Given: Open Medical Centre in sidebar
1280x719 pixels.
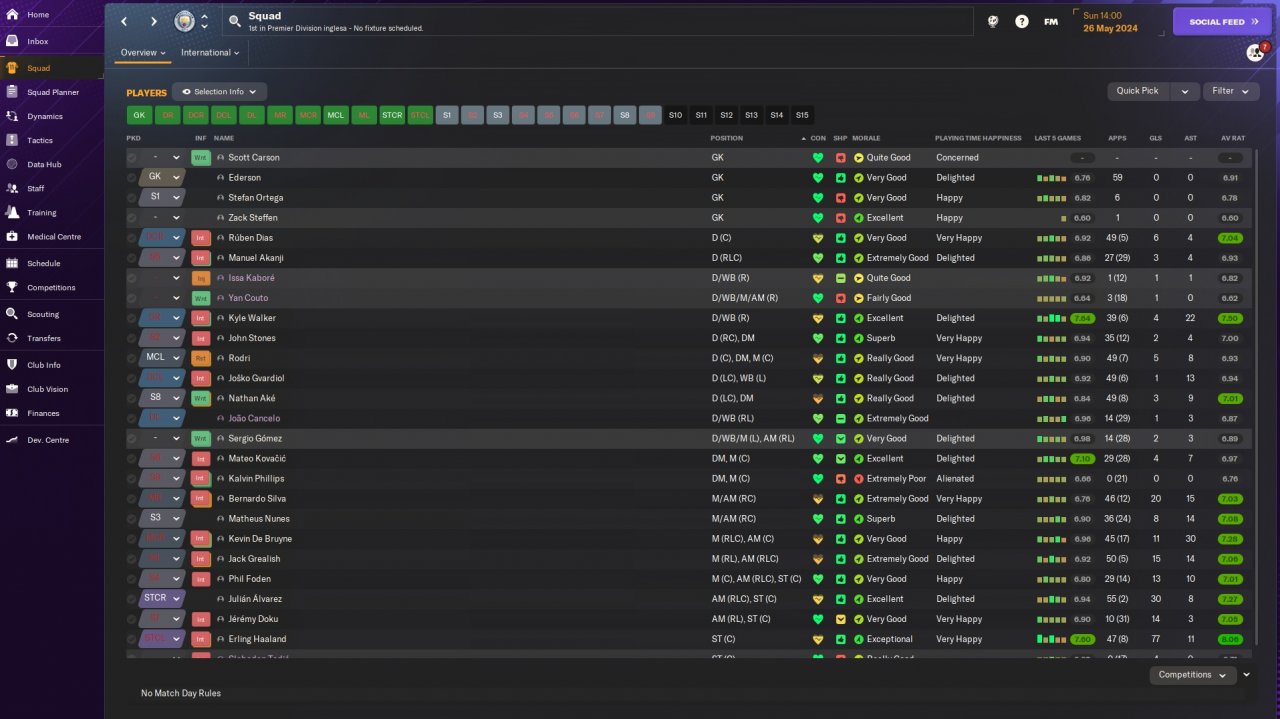Looking at the screenshot, I should click(x=52, y=237).
